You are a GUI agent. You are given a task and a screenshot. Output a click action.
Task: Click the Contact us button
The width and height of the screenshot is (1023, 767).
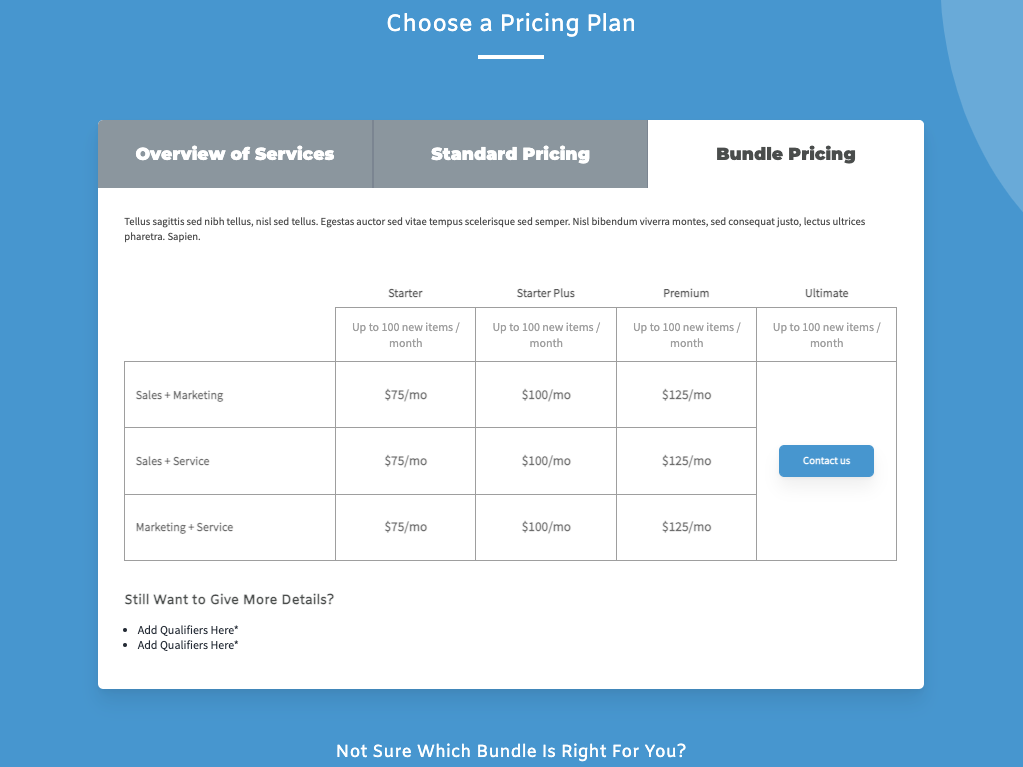(826, 461)
